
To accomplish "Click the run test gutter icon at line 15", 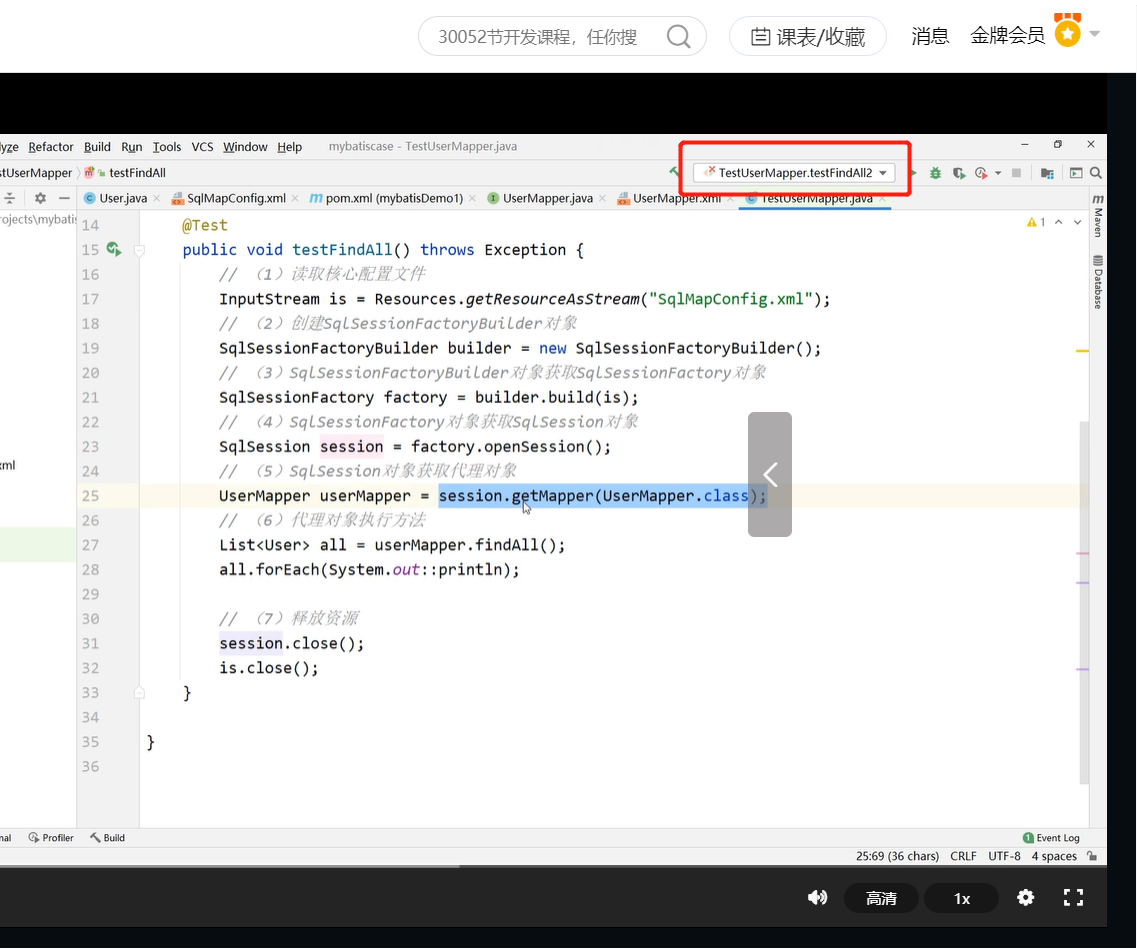I will [x=114, y=249].
